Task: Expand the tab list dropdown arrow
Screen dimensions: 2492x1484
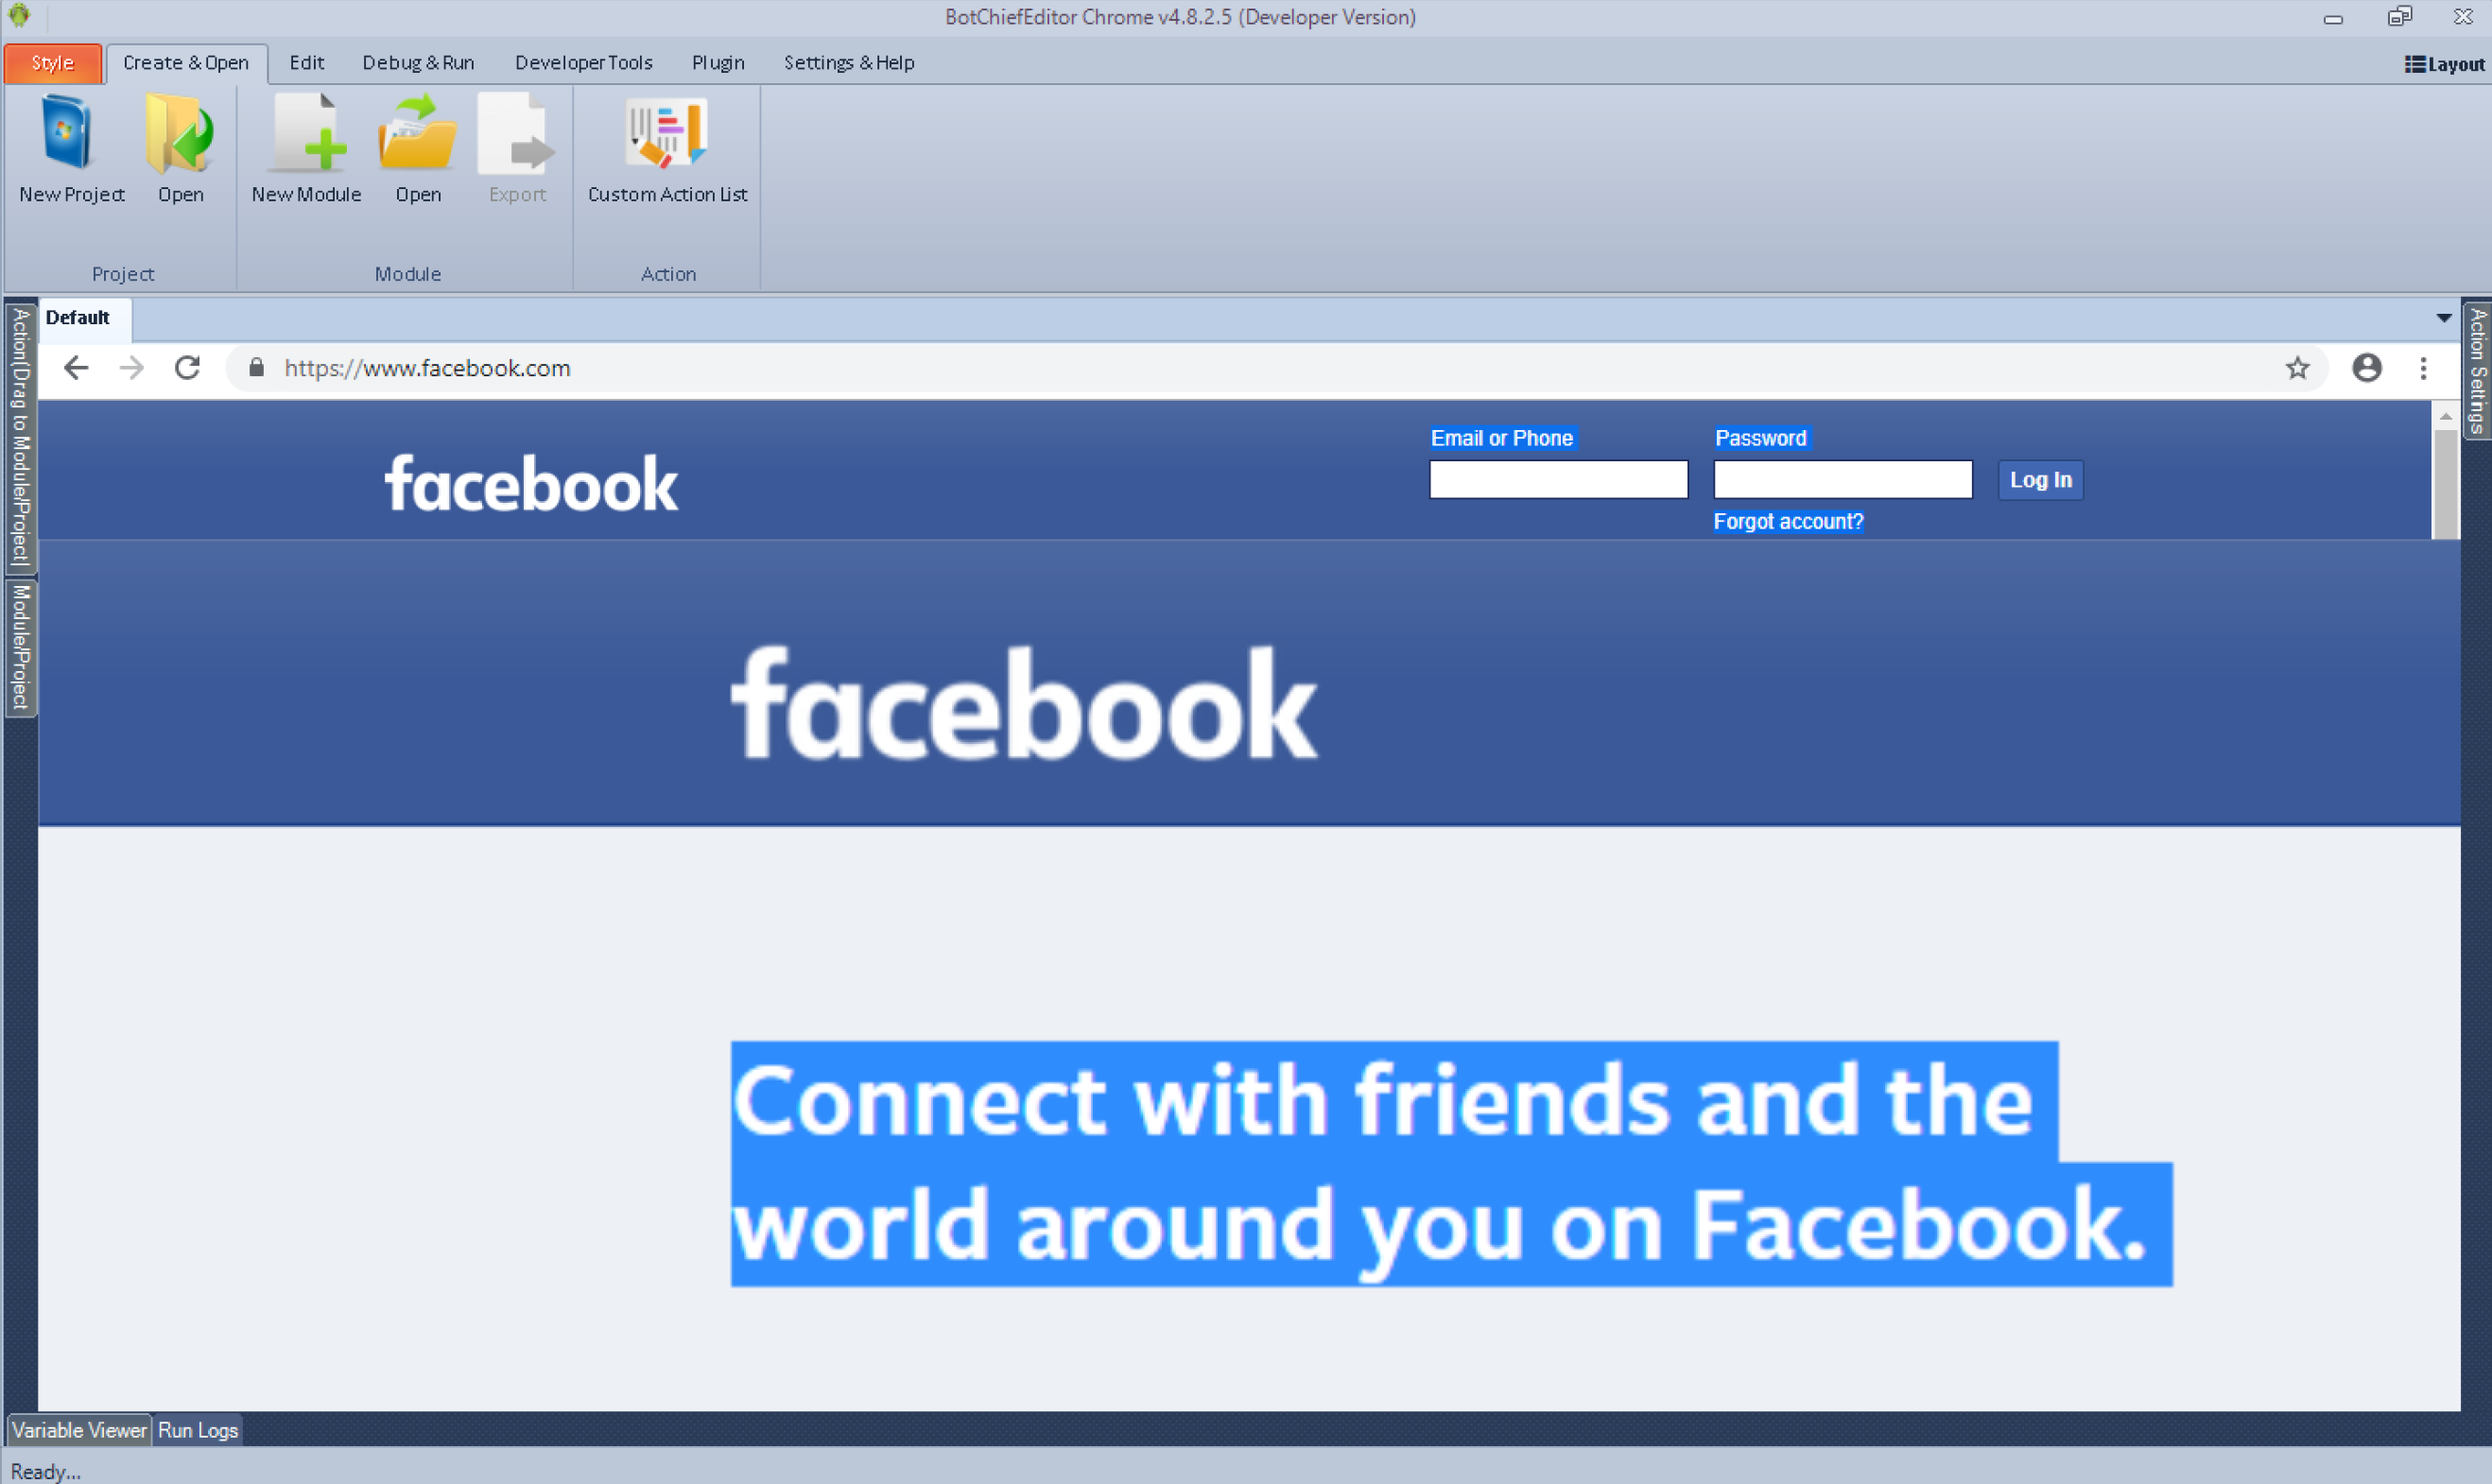Action: (x=2443, y=318)
